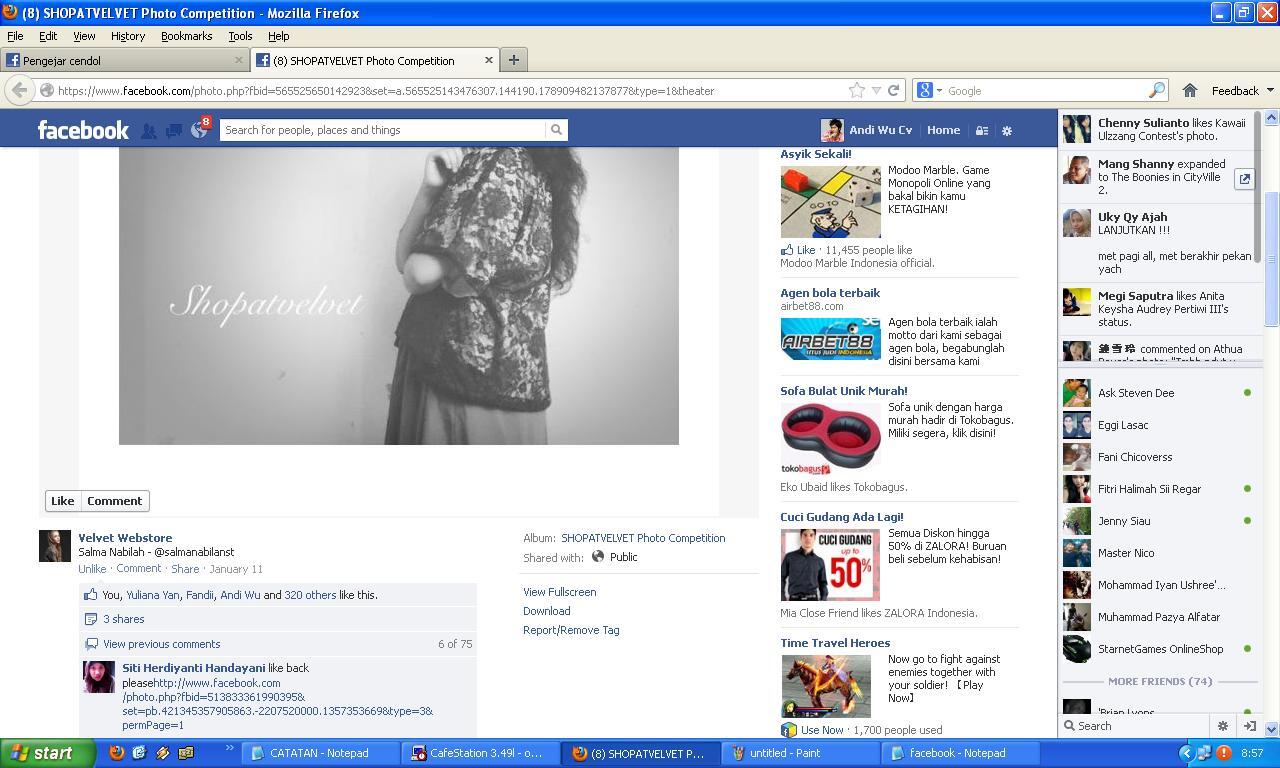Click Download photo link

point(546,611)
